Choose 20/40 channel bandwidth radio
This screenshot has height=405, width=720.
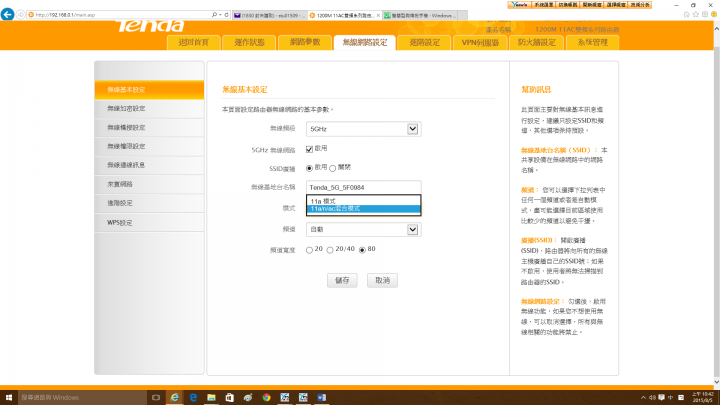(x=330, y=250)
